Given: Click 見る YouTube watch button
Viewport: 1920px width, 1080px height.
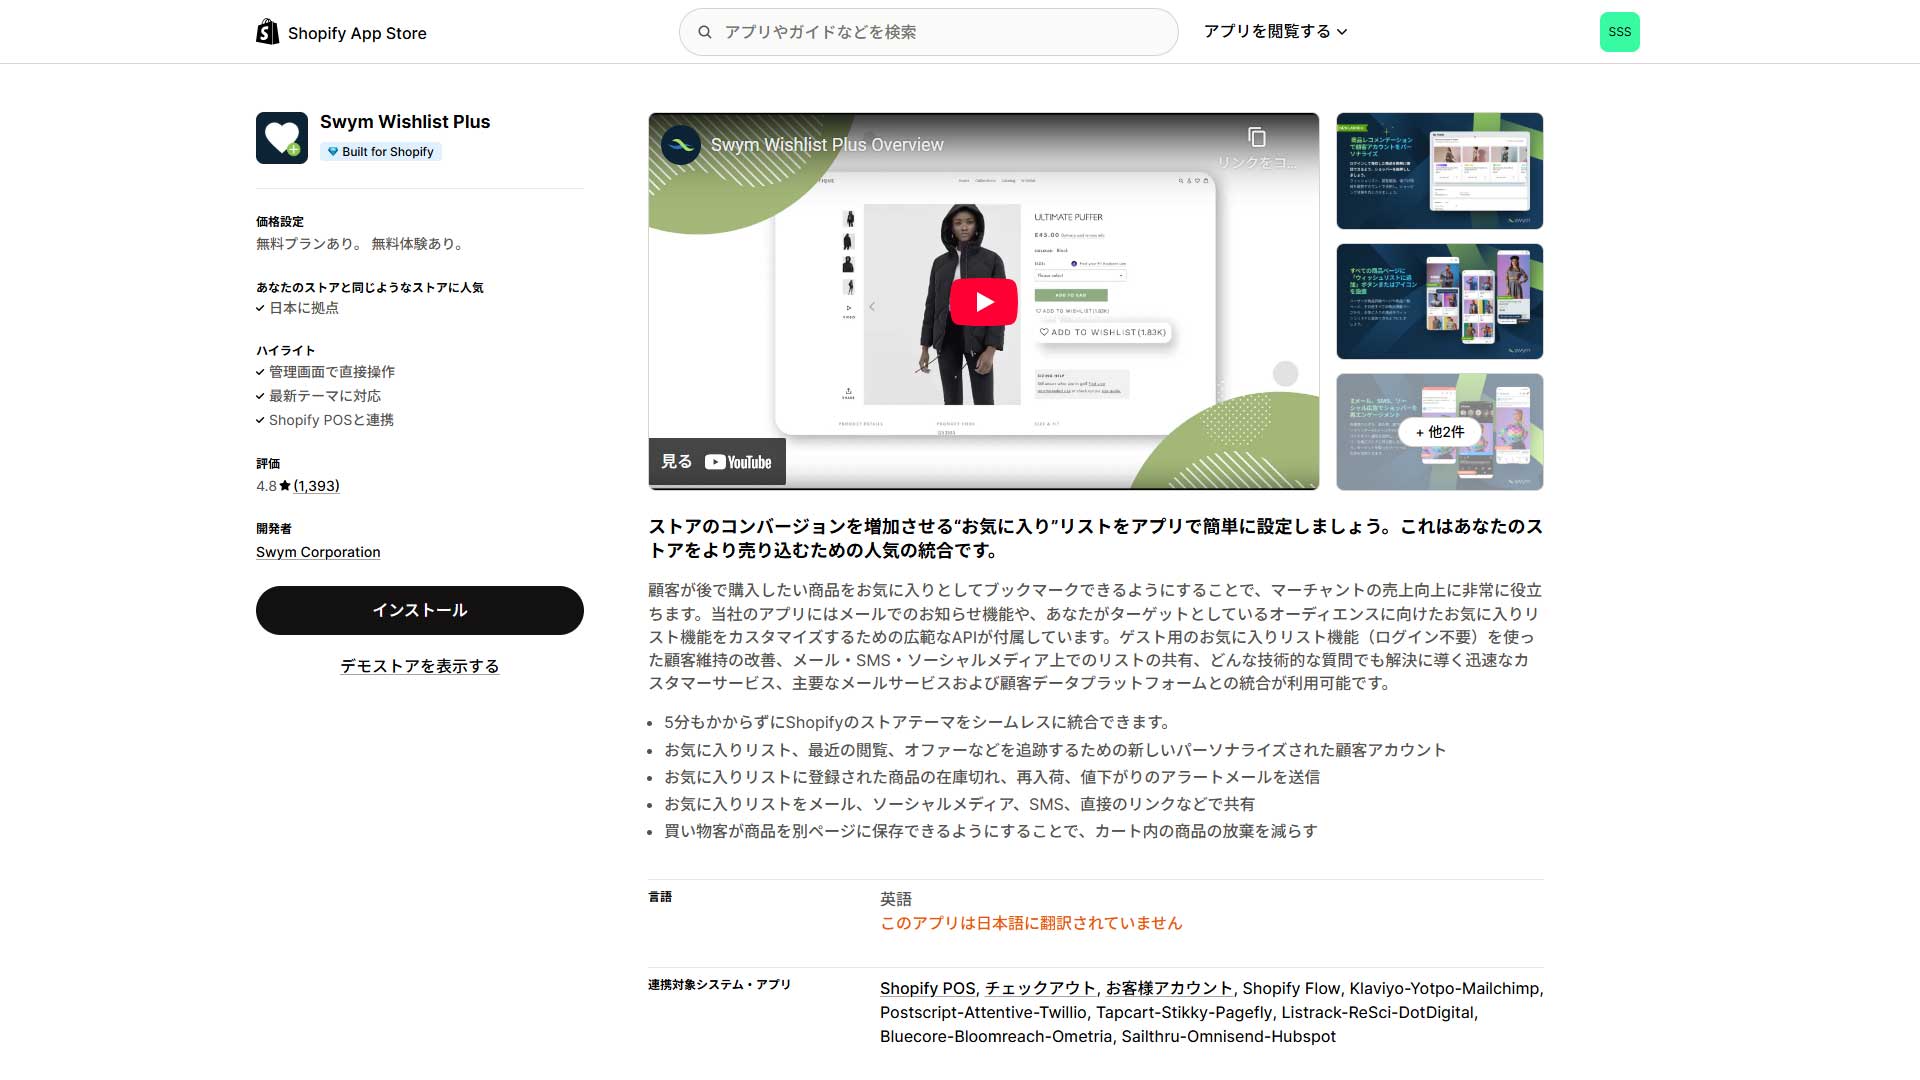Looking at the screenshot, I should [717, 462].
